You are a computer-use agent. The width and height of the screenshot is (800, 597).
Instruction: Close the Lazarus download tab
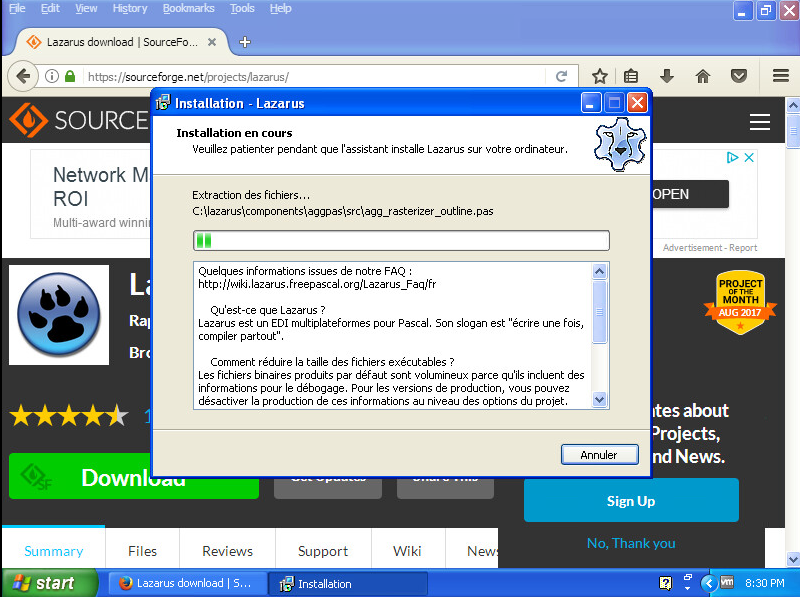pyautogui.click(x=212, y=42)
